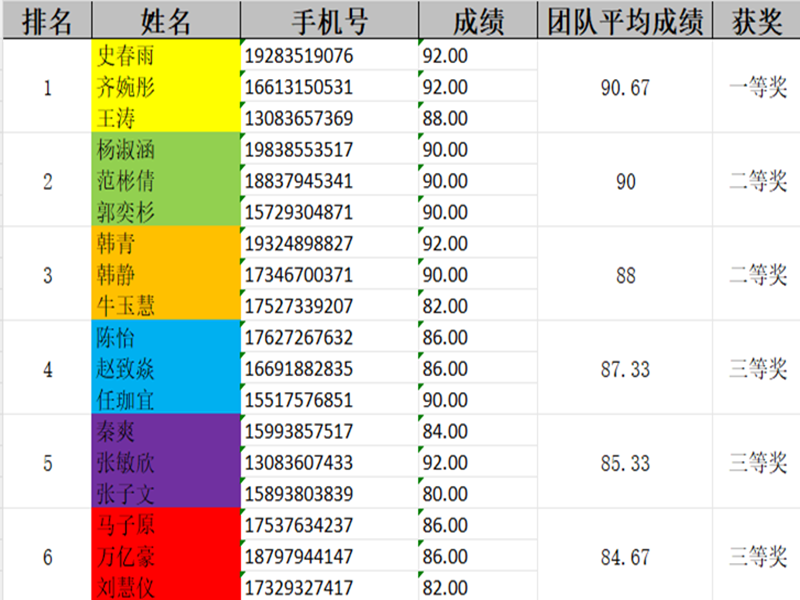Click score 82.00 in 牛玉慧's row

(x=478, y=305)
